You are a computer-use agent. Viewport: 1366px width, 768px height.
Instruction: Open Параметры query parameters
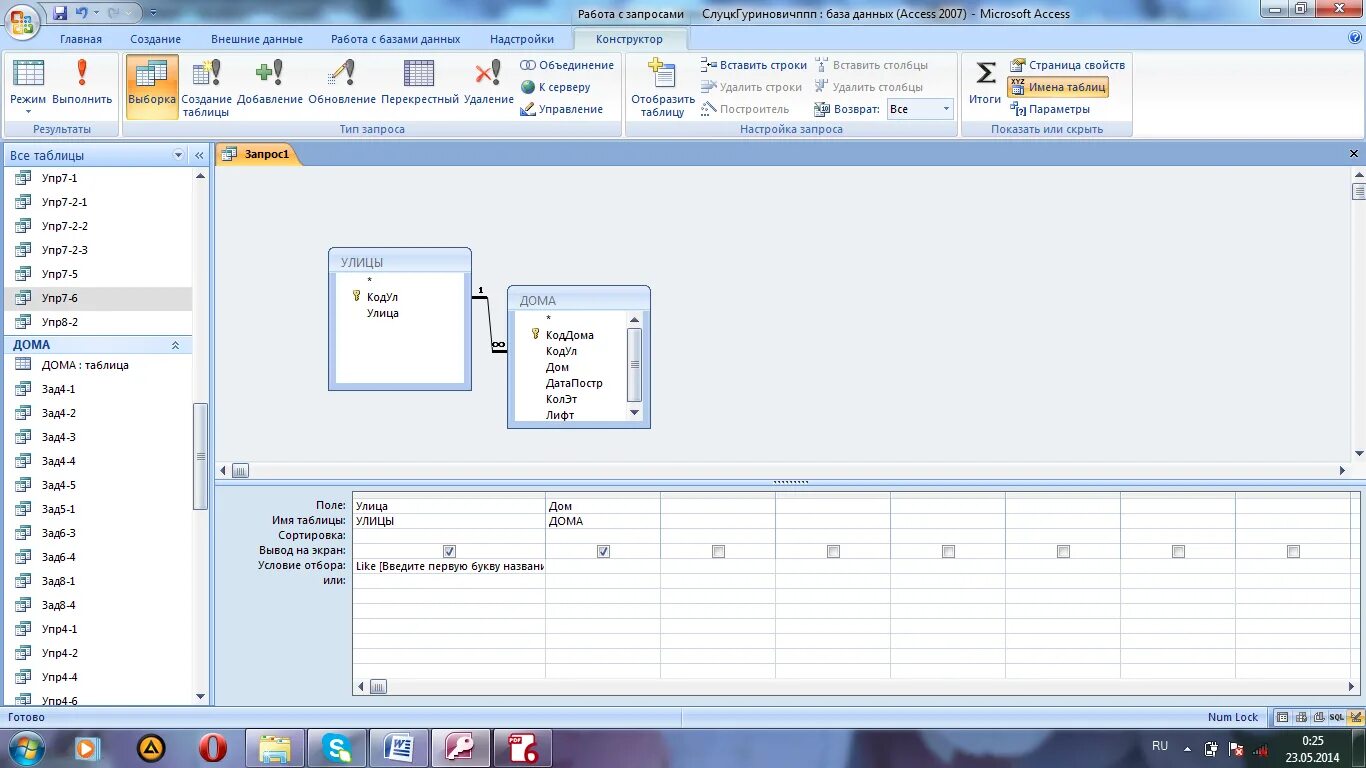click(x=1050, y=109)
